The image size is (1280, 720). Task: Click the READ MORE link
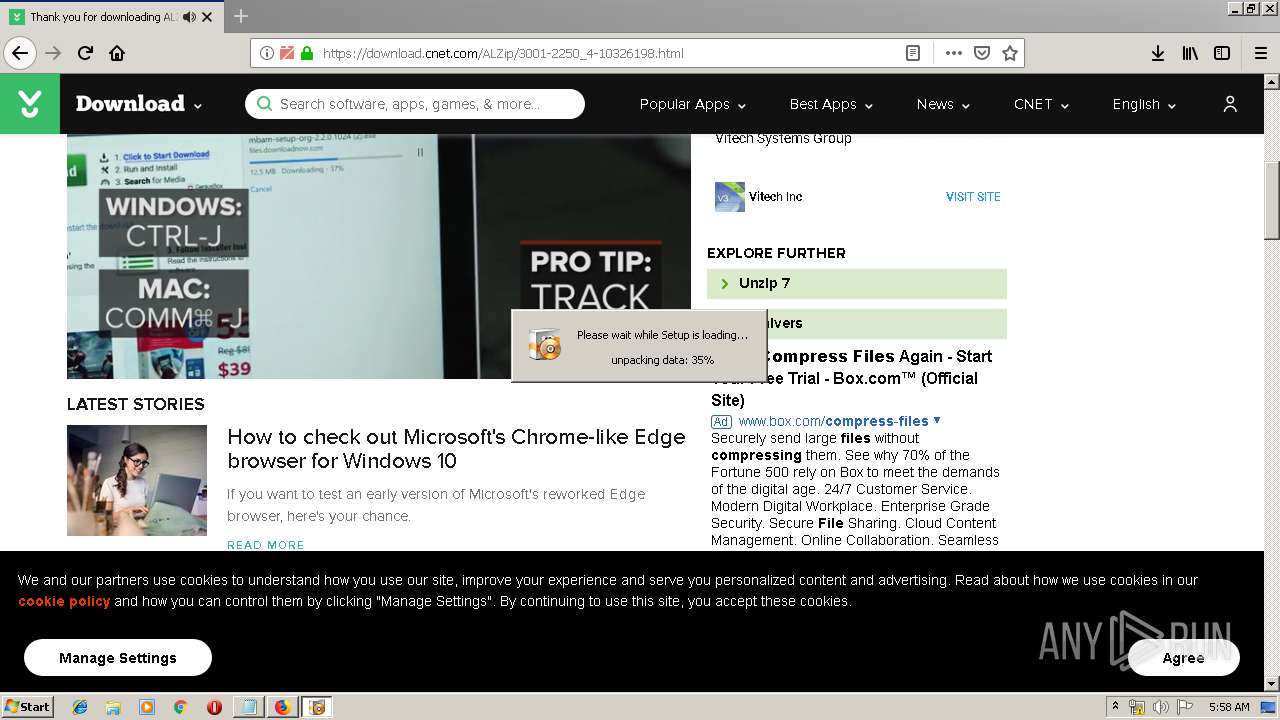click(266, 545)
